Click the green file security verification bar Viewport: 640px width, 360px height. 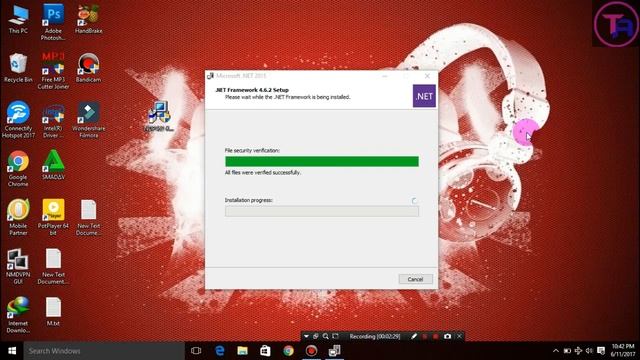(322, 162)
